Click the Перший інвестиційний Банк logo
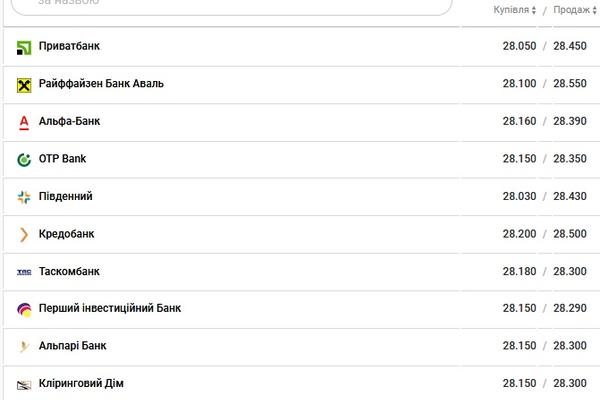600x400 pixels. (x=24, y=310)
